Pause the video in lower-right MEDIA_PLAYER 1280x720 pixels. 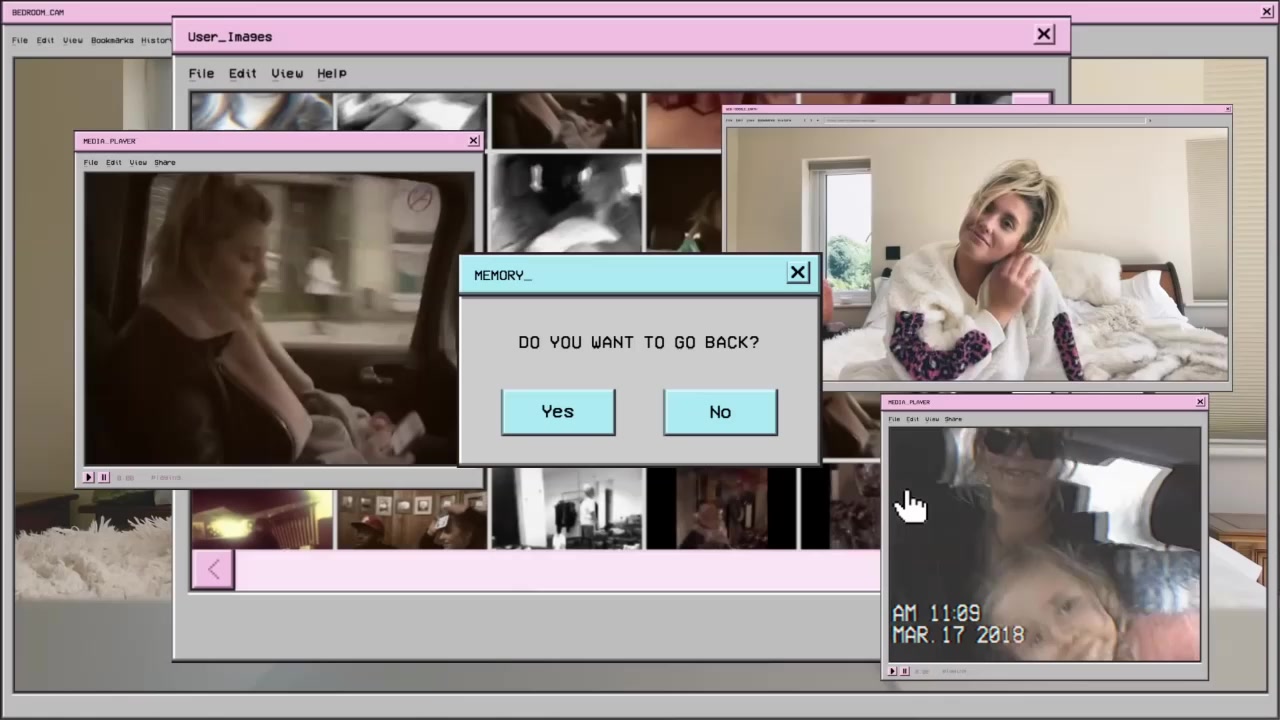(x=905, y=671)
